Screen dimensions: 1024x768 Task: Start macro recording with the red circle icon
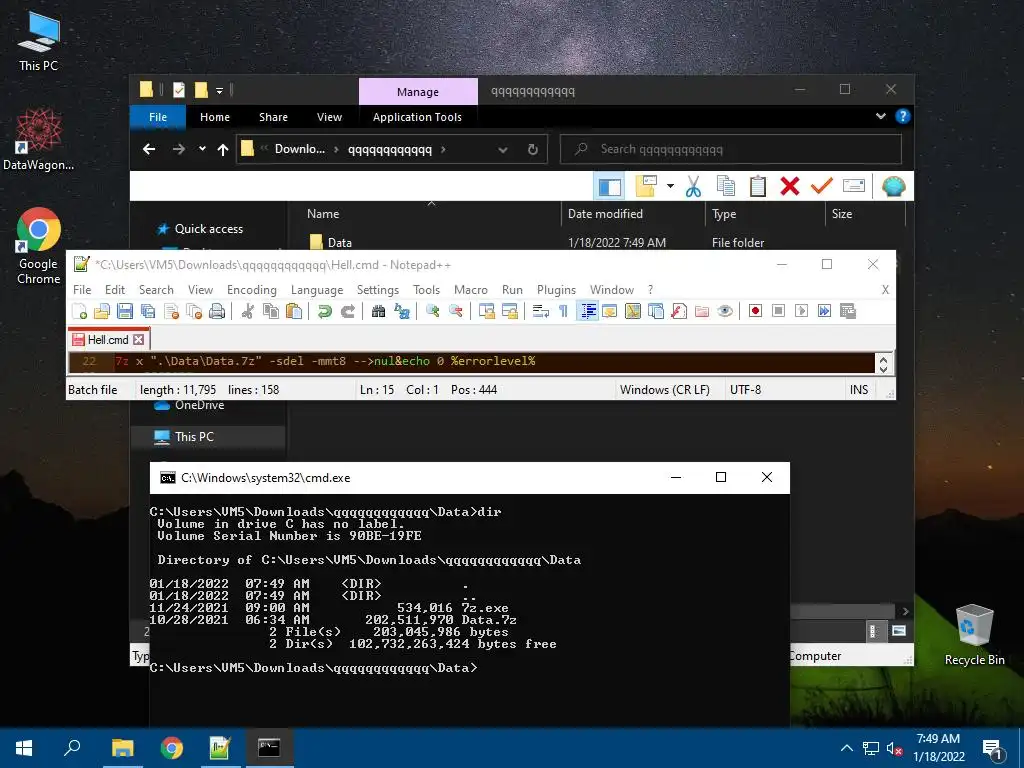point(756,312)
